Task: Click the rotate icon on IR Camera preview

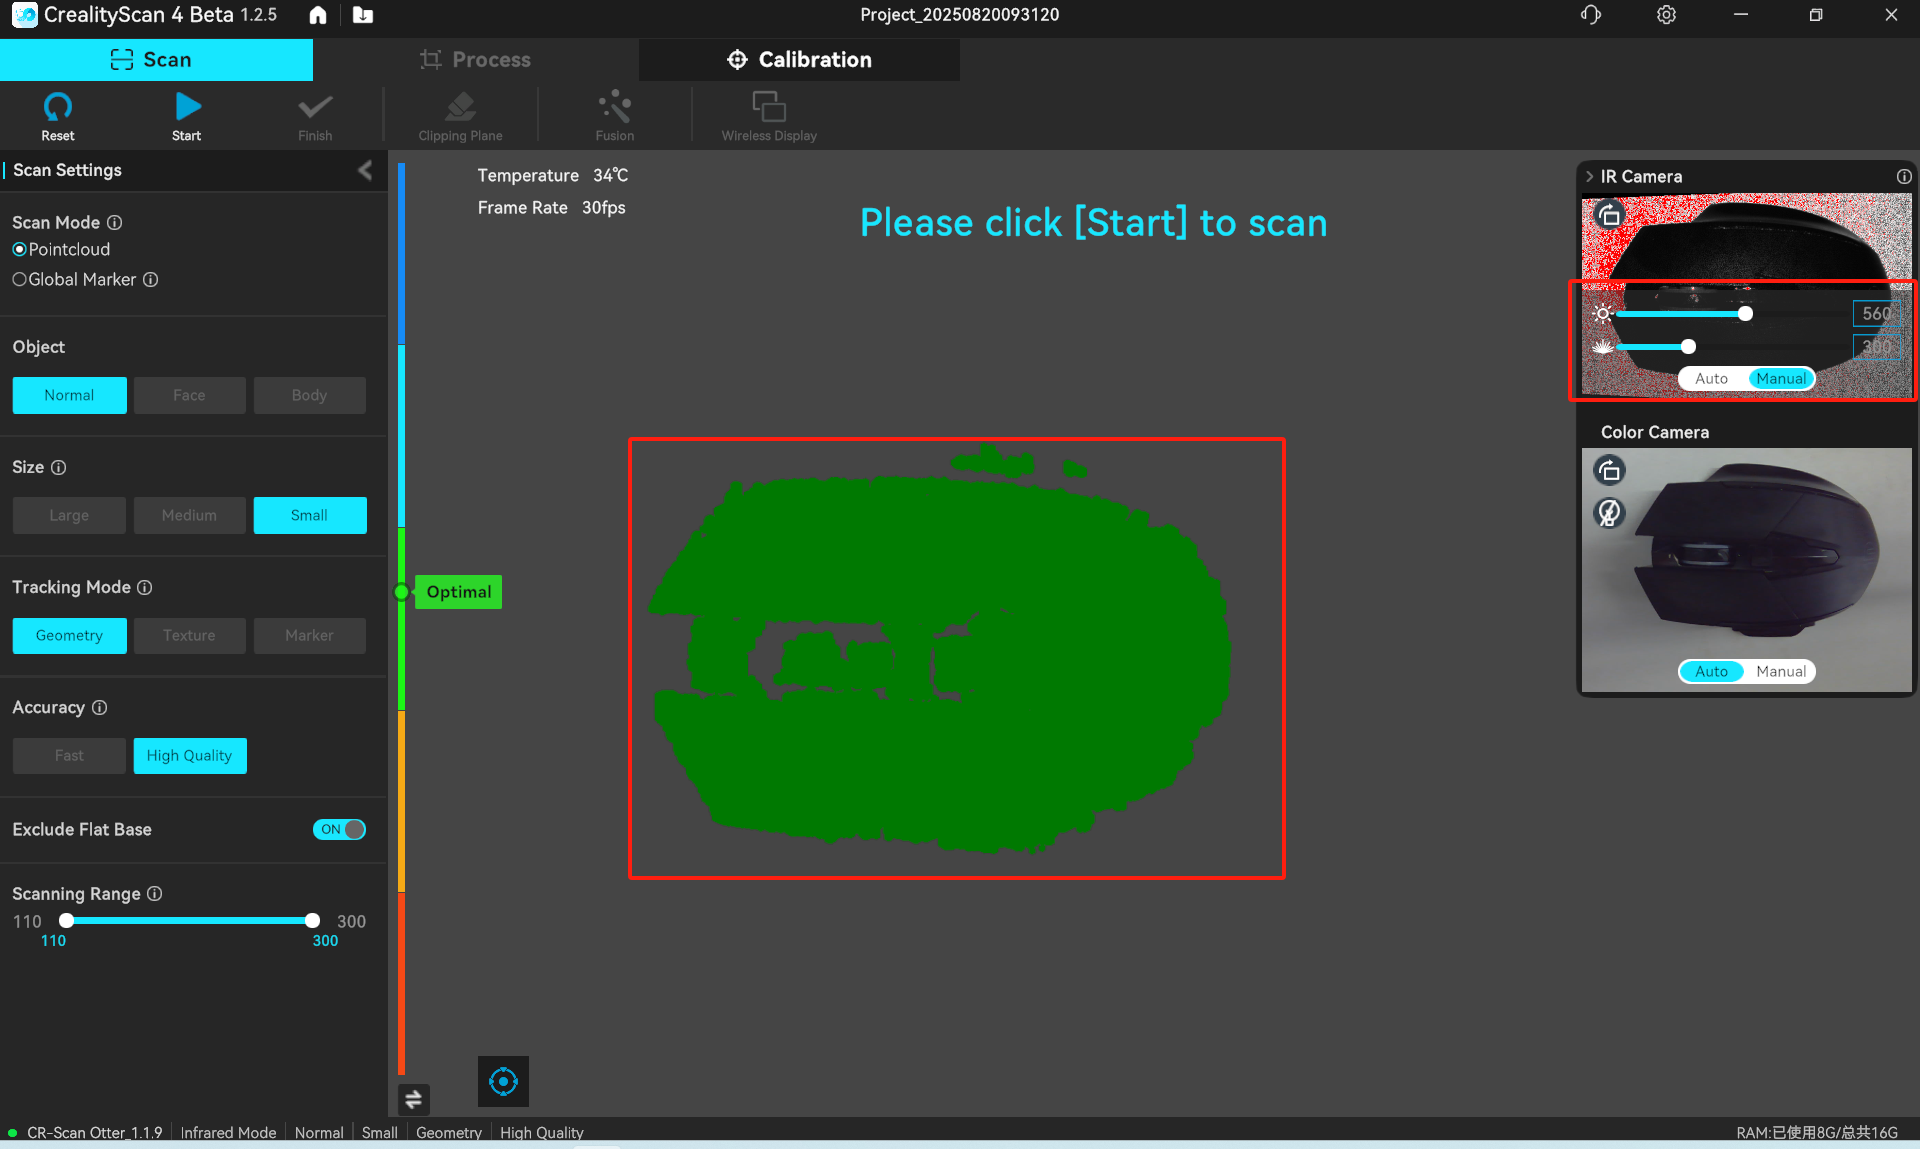Action: (1609, 215)
